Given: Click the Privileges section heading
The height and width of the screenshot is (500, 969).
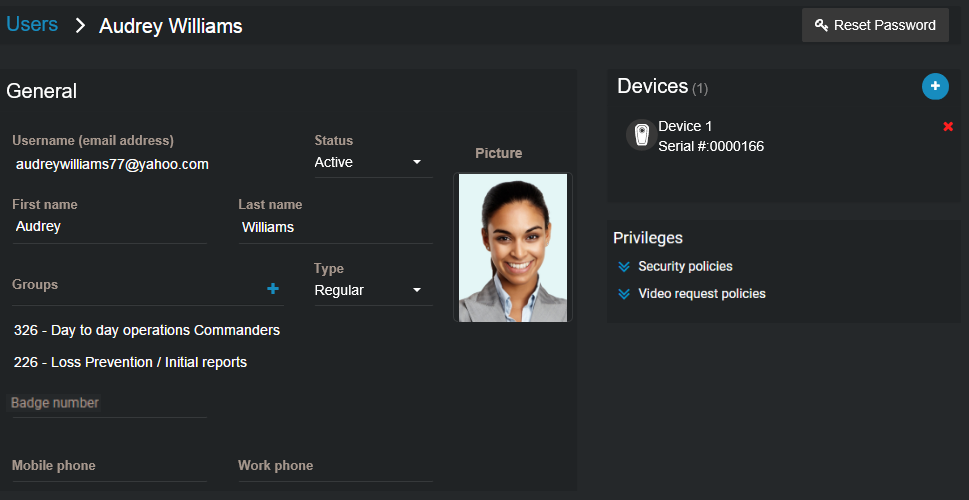Looking at the screenshot, I should pyautogui.click(x=648, y=238).
